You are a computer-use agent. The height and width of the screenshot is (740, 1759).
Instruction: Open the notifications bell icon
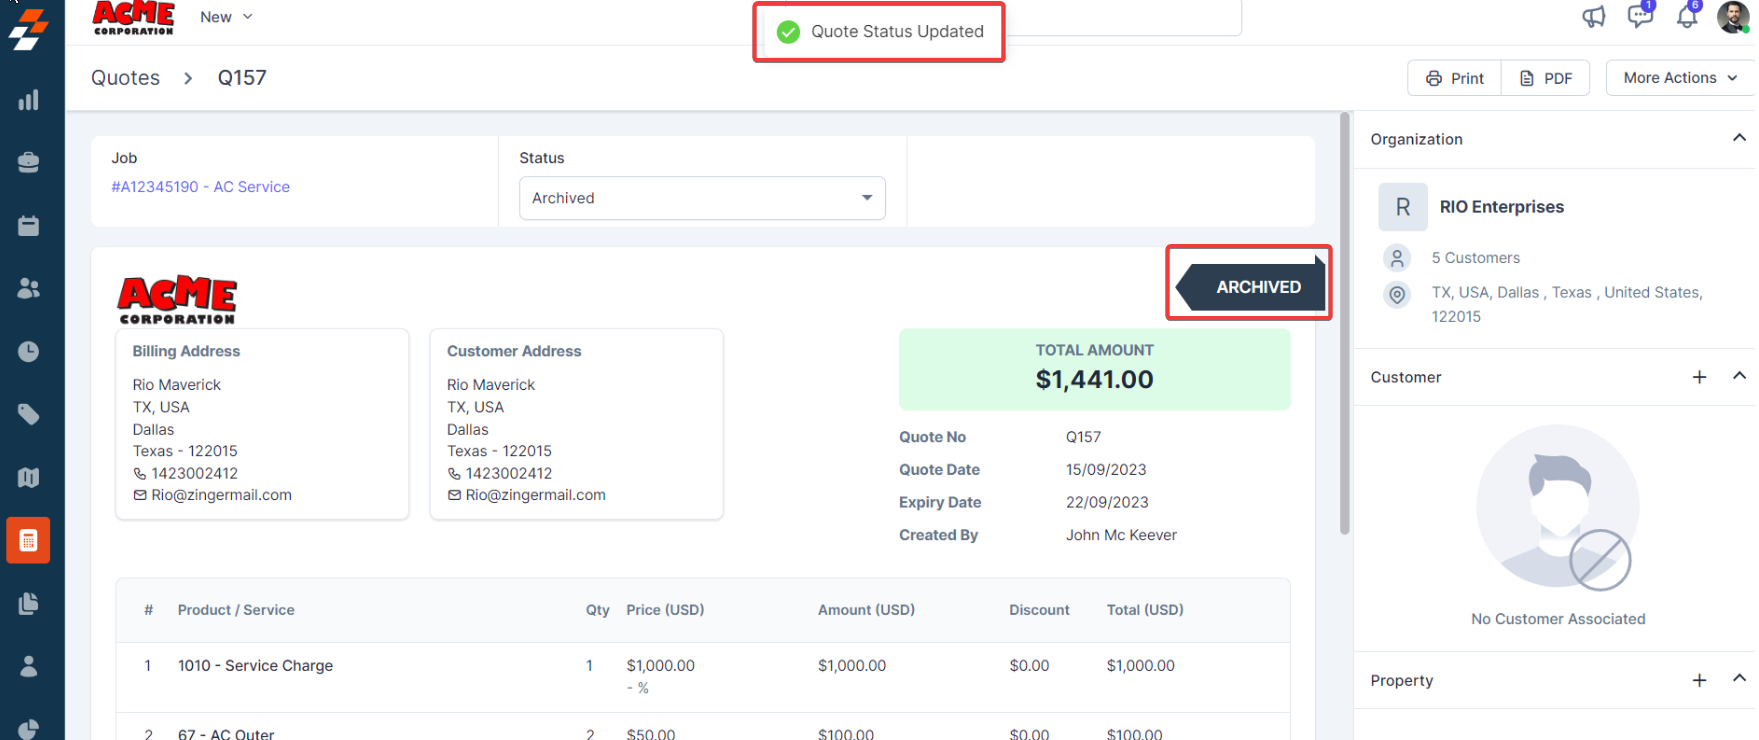(x=1686, y=17)
